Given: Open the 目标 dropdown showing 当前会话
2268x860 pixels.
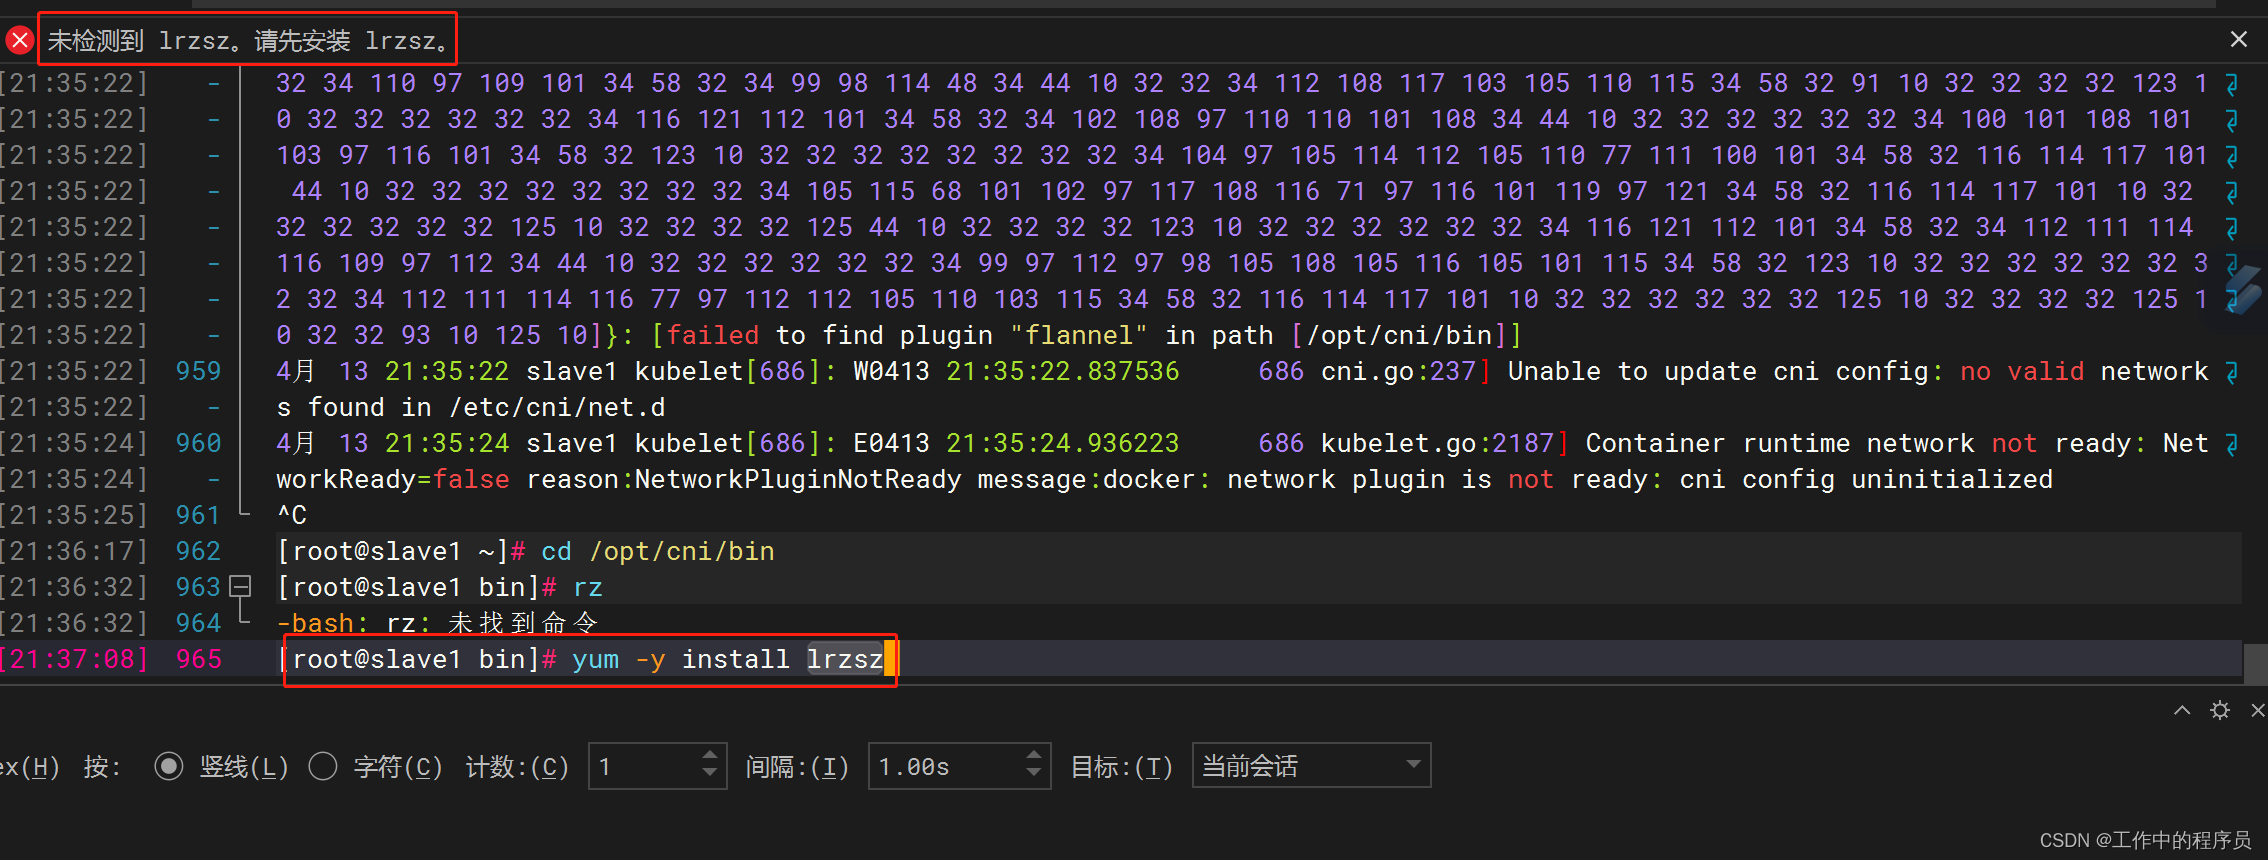Looking at the screenshot, I should tap(1311, 766).
